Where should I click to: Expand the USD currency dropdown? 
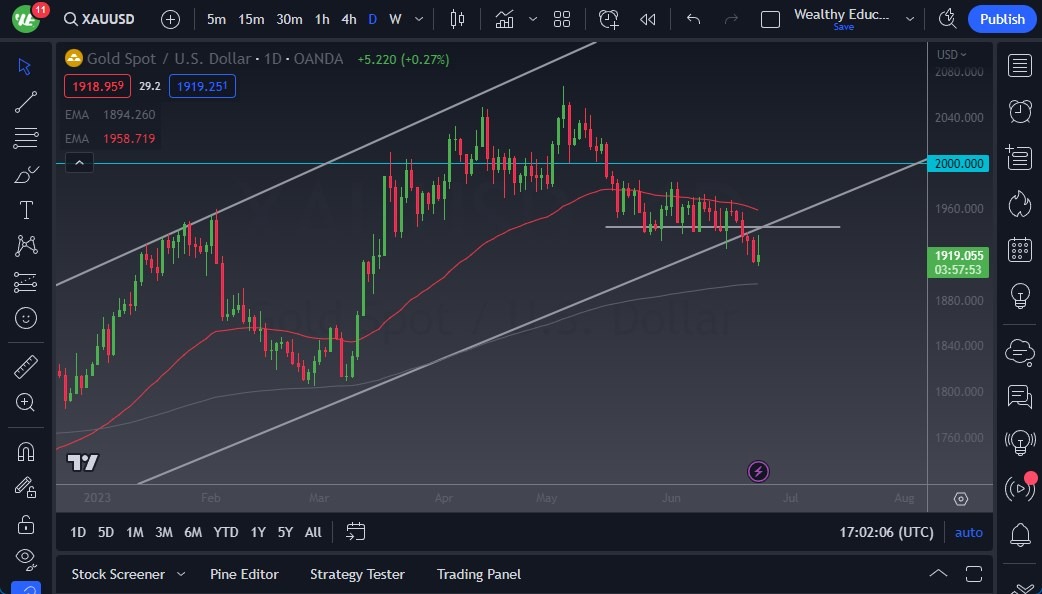point(951,54)
